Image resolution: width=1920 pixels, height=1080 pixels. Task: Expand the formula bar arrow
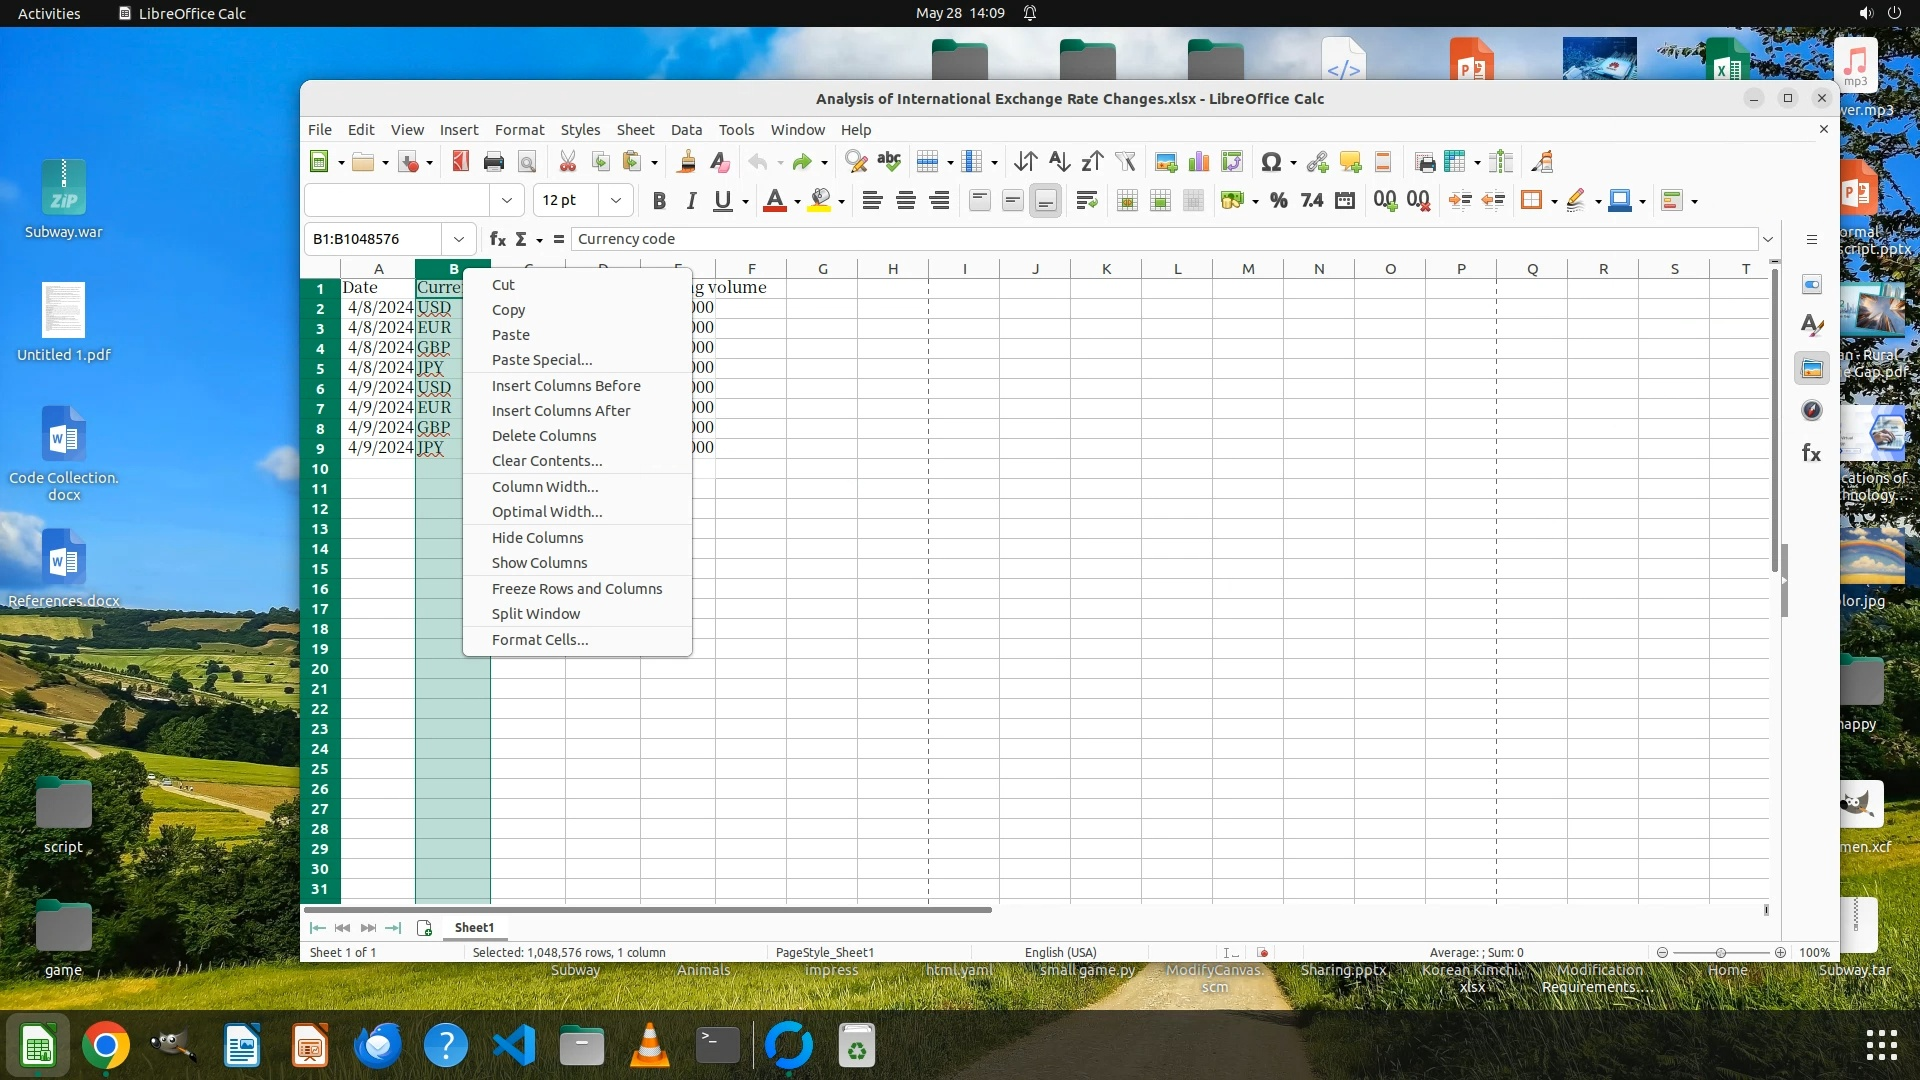click(x=1767, y=239)
